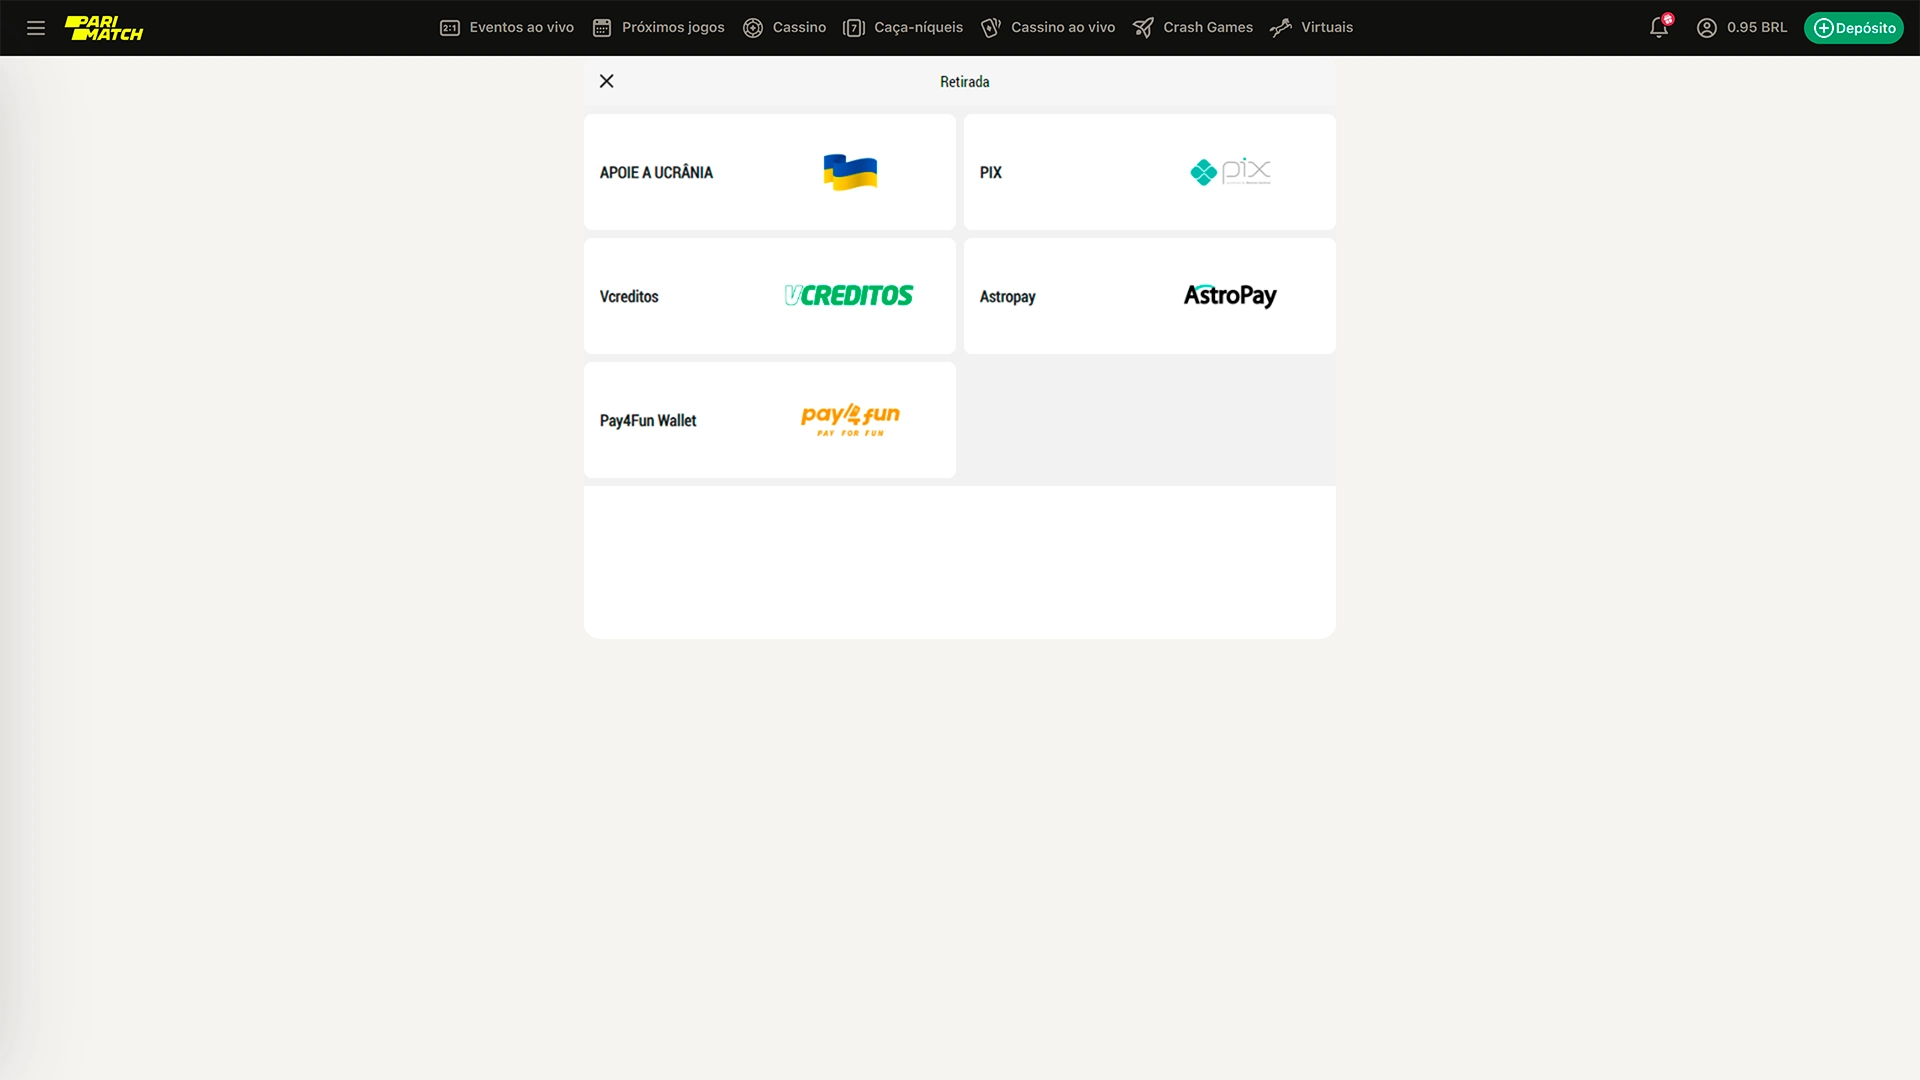Click the Parimatch logo

tap(104, 28)
